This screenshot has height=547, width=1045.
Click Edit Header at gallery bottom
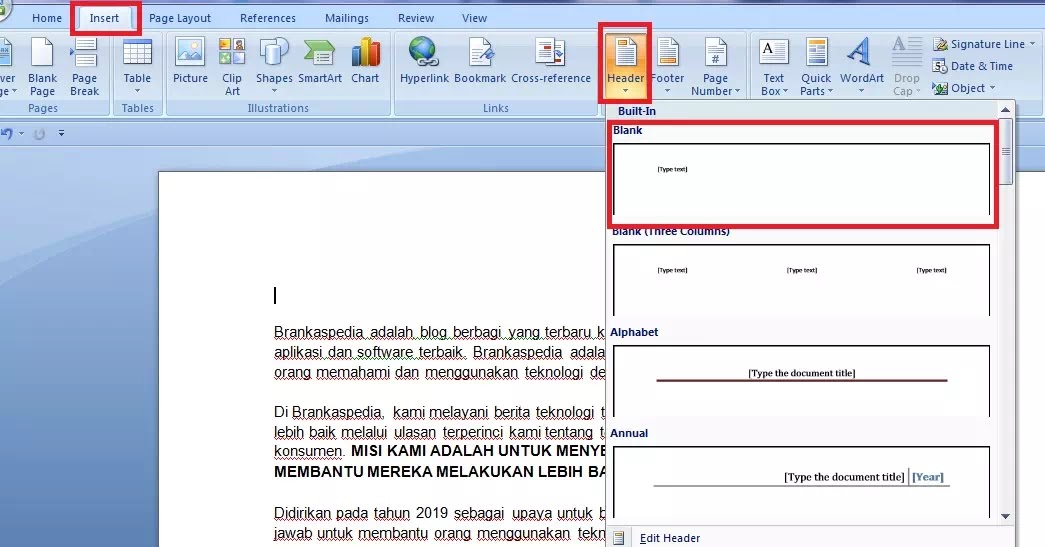coord(670,538)
